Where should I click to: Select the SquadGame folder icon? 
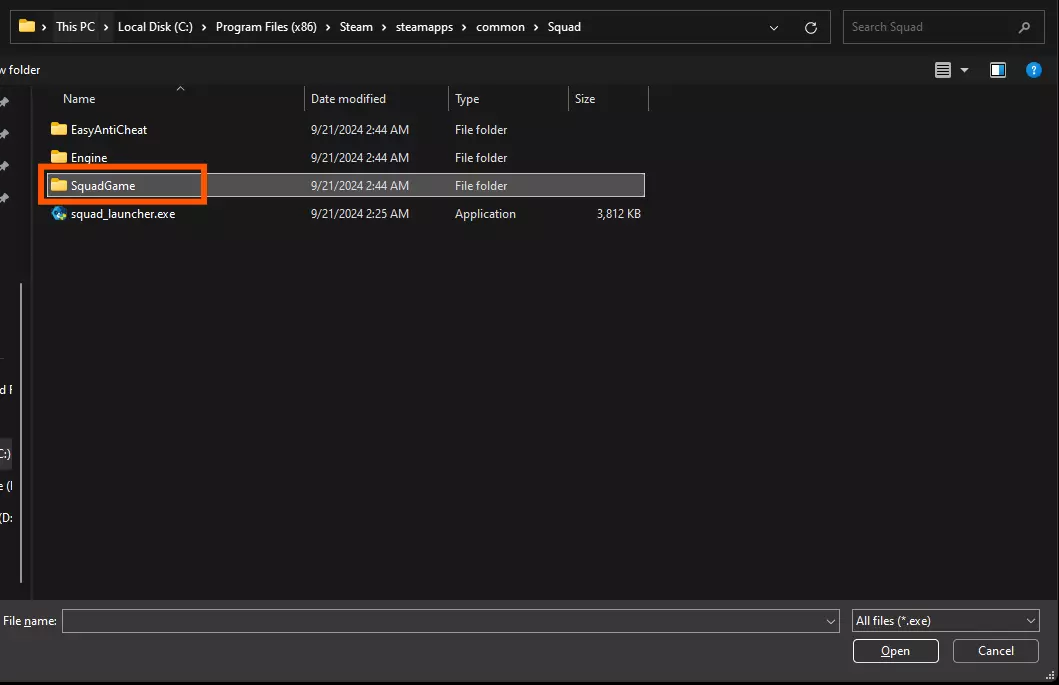click(x=59, y=185)
